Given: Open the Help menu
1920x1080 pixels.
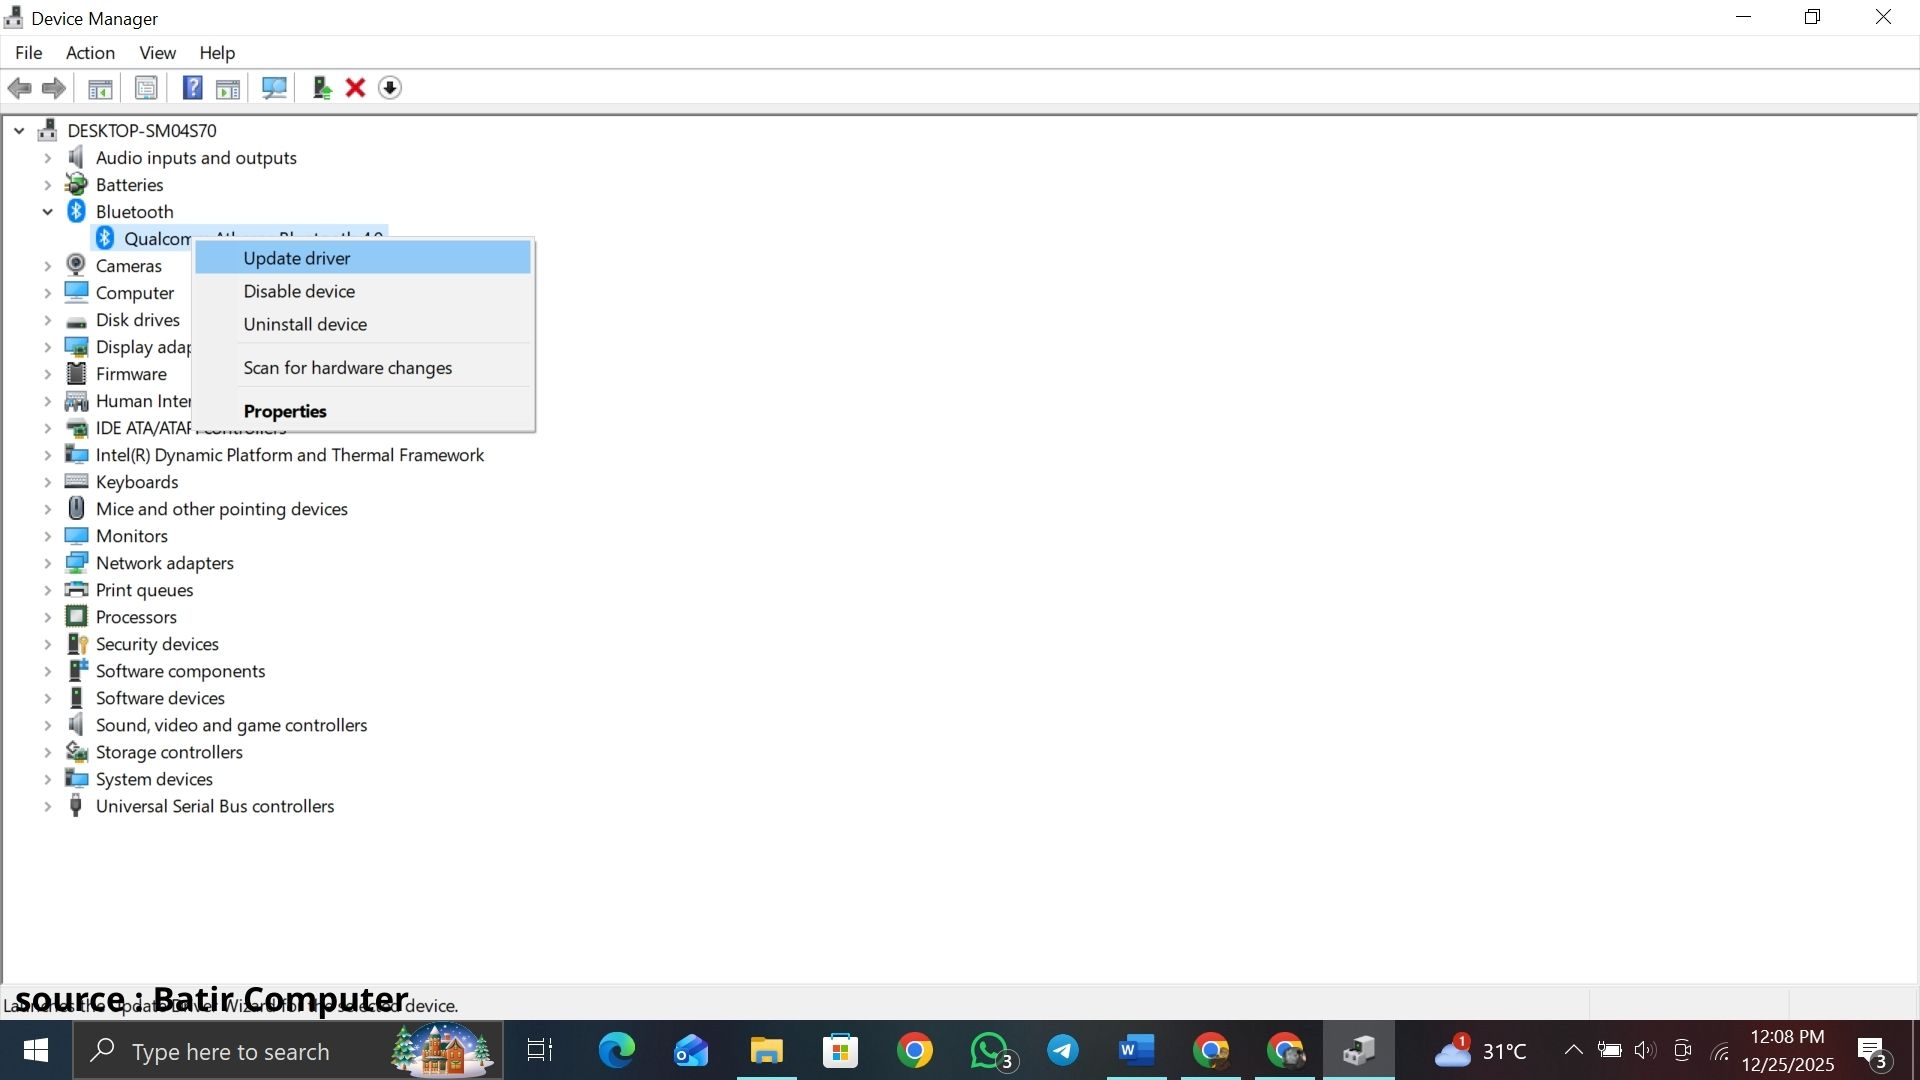Looking at the screenshot, I should coord(217,53).
